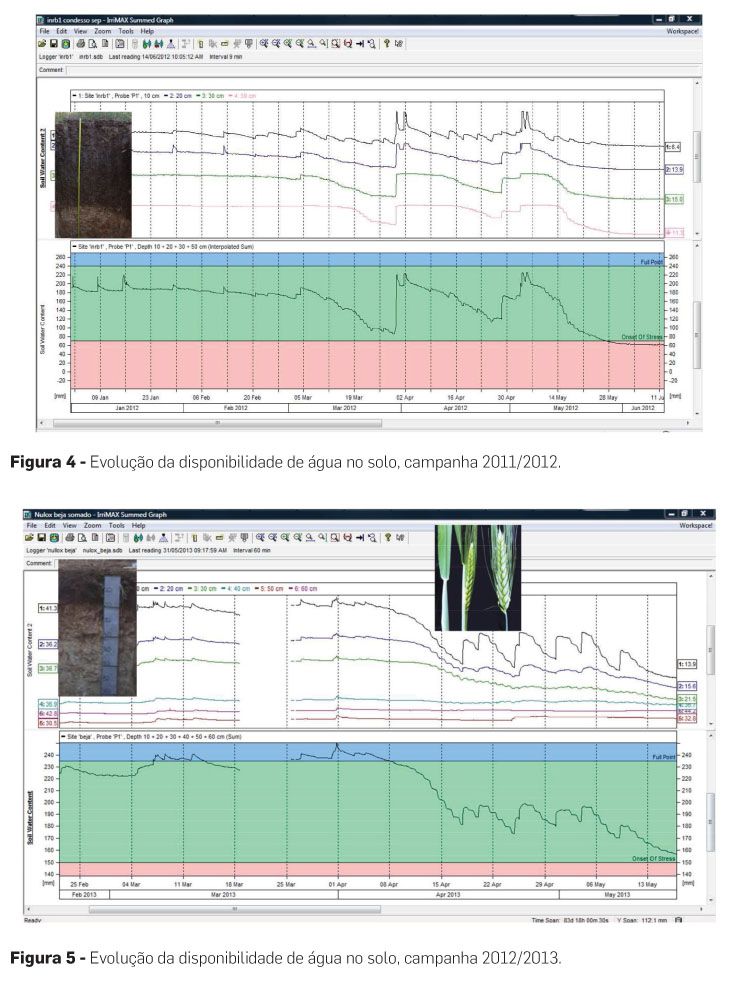Click '1:41.3' value tag in Nulox beja graph
732x986 pixels.
[x=48, y=608]
